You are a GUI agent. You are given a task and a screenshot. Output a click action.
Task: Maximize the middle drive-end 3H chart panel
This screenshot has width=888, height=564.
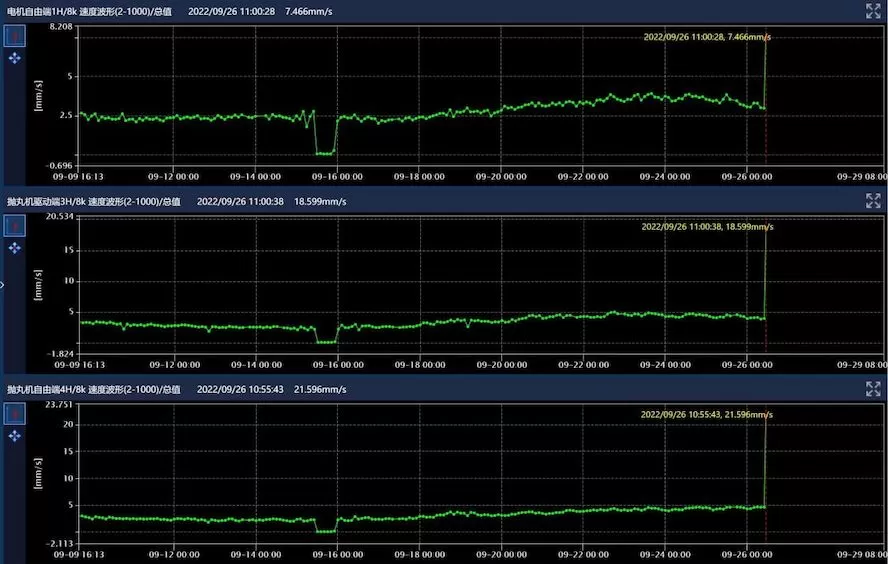[872, 200]
